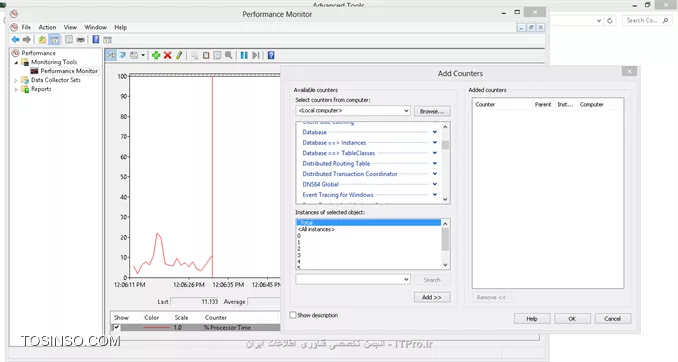The height and width of the screenshot is (362, 678).
Task: Click the red color line of % Processor Time
Action: pyautogui.click(x=156, y=327)
